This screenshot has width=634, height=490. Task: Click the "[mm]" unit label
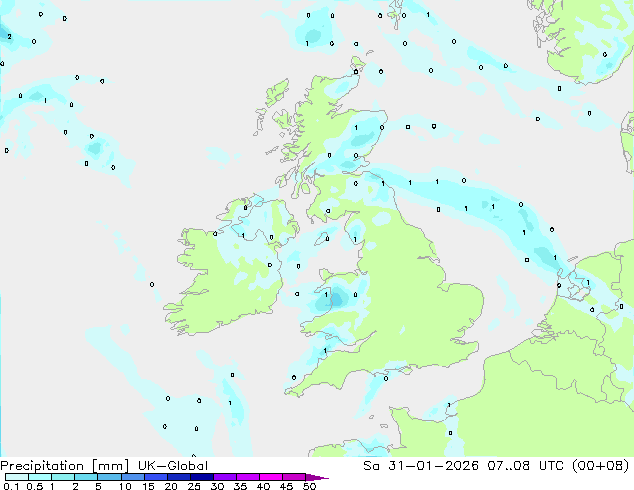click(110, 466)
